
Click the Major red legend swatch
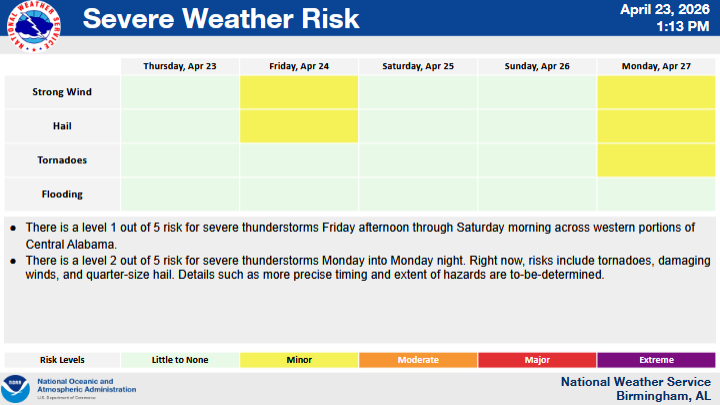pyautogui.click(x=537, y=360)
